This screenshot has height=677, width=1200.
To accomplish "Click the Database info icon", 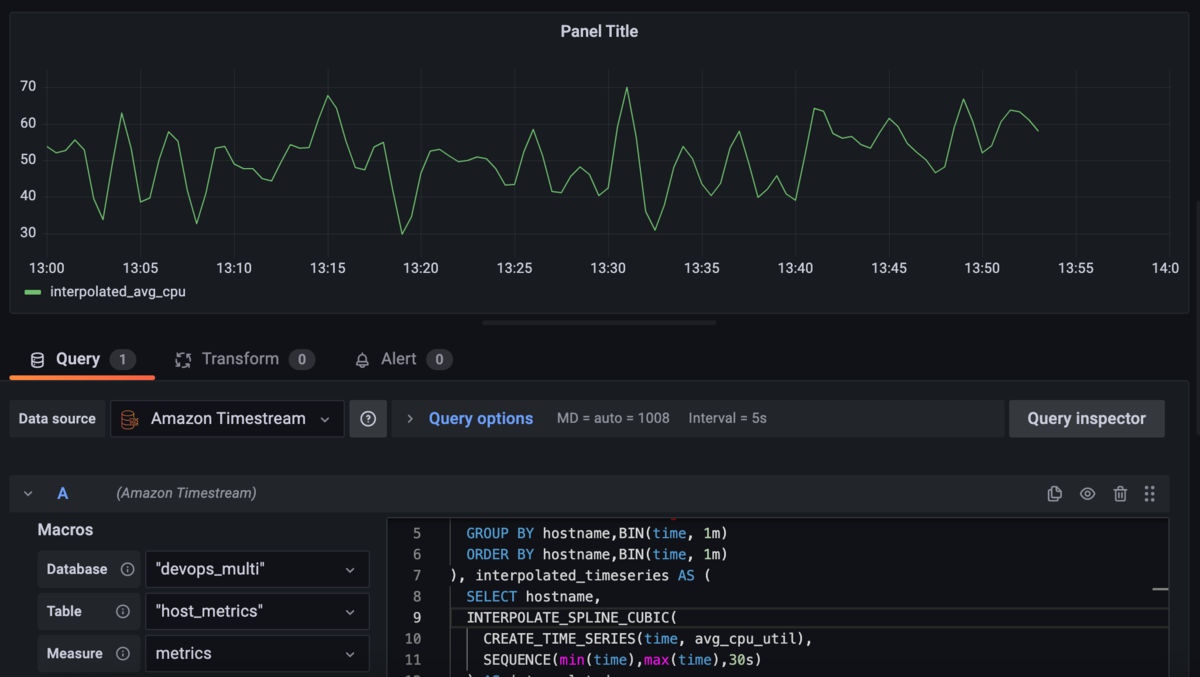I will click(127, 569).
